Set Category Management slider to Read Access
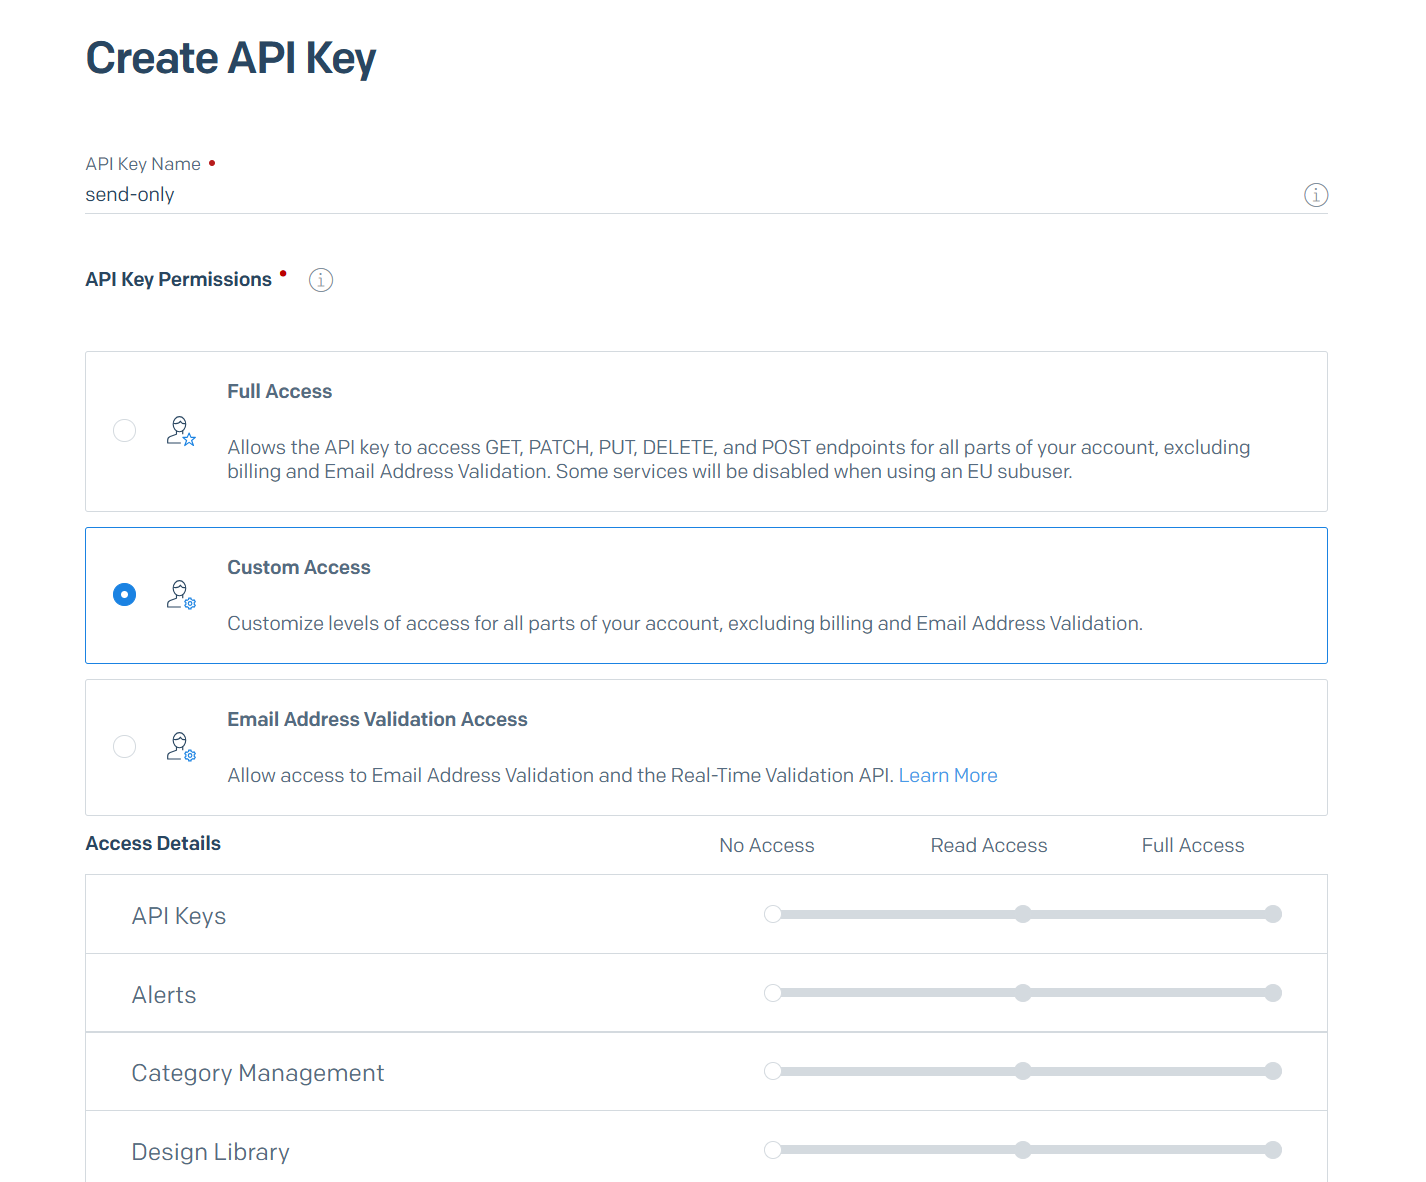 point(1022,1071)
